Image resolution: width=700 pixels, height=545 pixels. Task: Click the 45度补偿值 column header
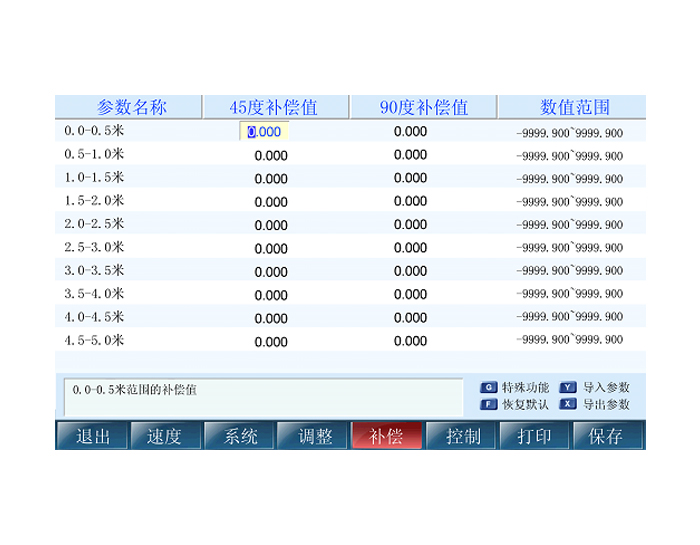point(274,107)
